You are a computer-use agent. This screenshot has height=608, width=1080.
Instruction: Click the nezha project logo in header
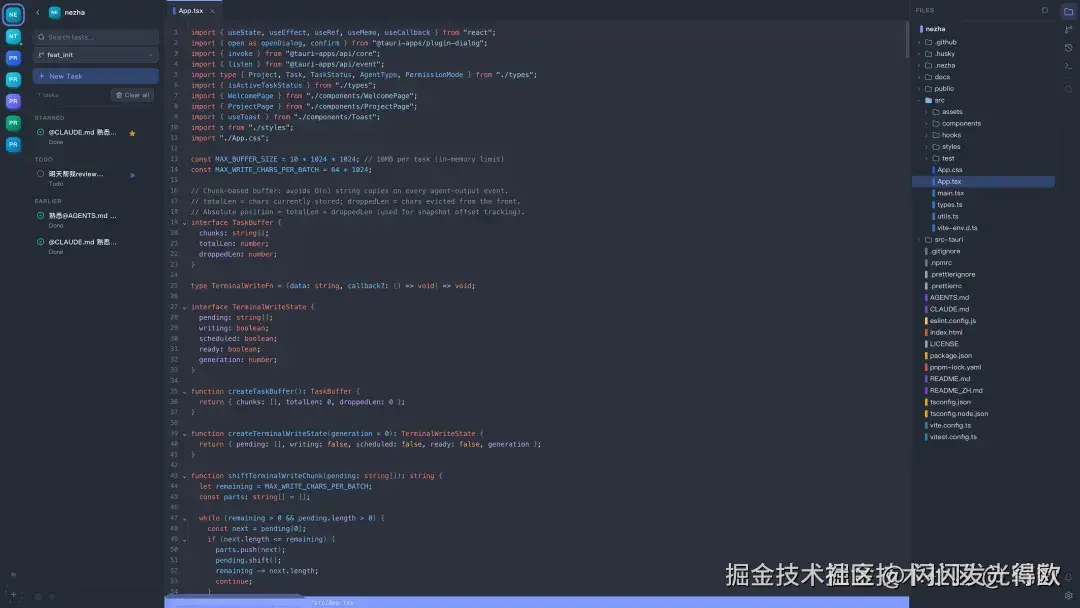[x=54, y=12]
